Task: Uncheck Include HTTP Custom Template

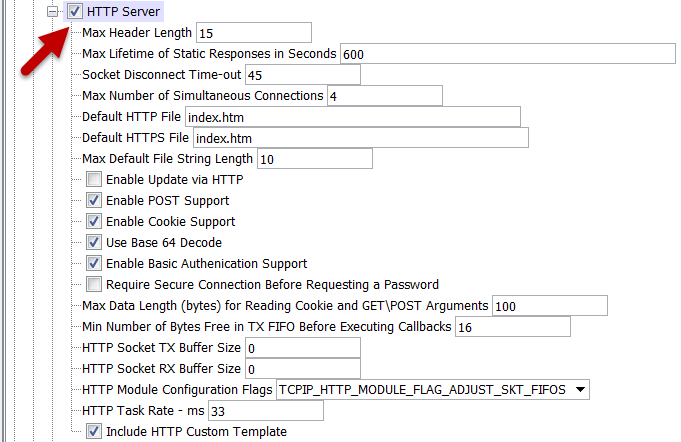Action: [94, 432]
